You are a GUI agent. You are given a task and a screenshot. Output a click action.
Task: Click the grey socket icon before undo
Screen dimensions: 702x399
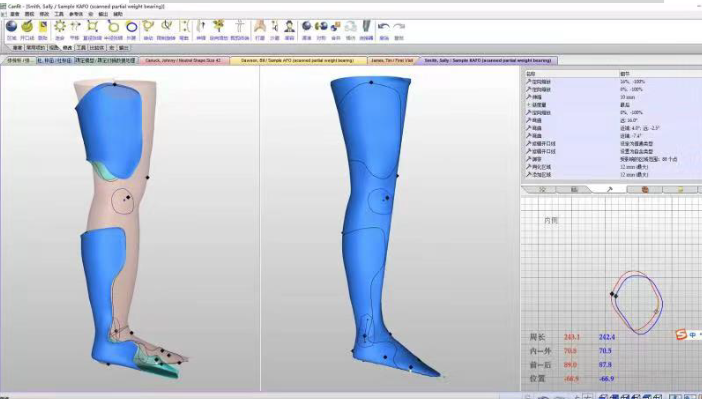click(x=366, y=27)
